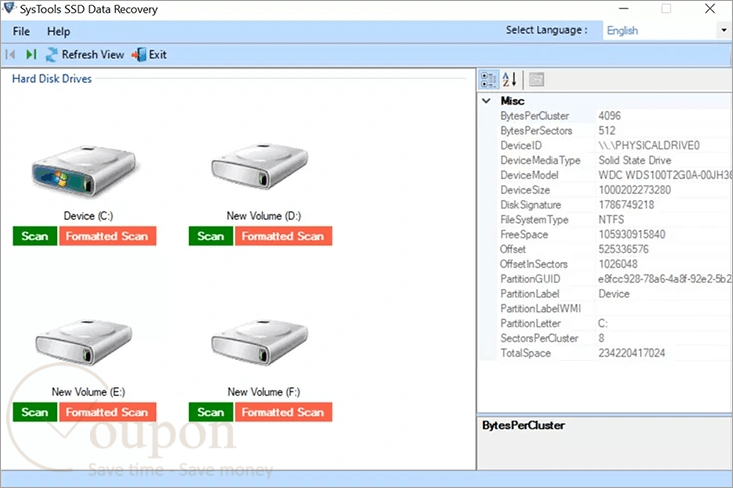Click the value 4096 for BytesPerCluster
Viewport: 733px width, 488px height.
(610, 116)
